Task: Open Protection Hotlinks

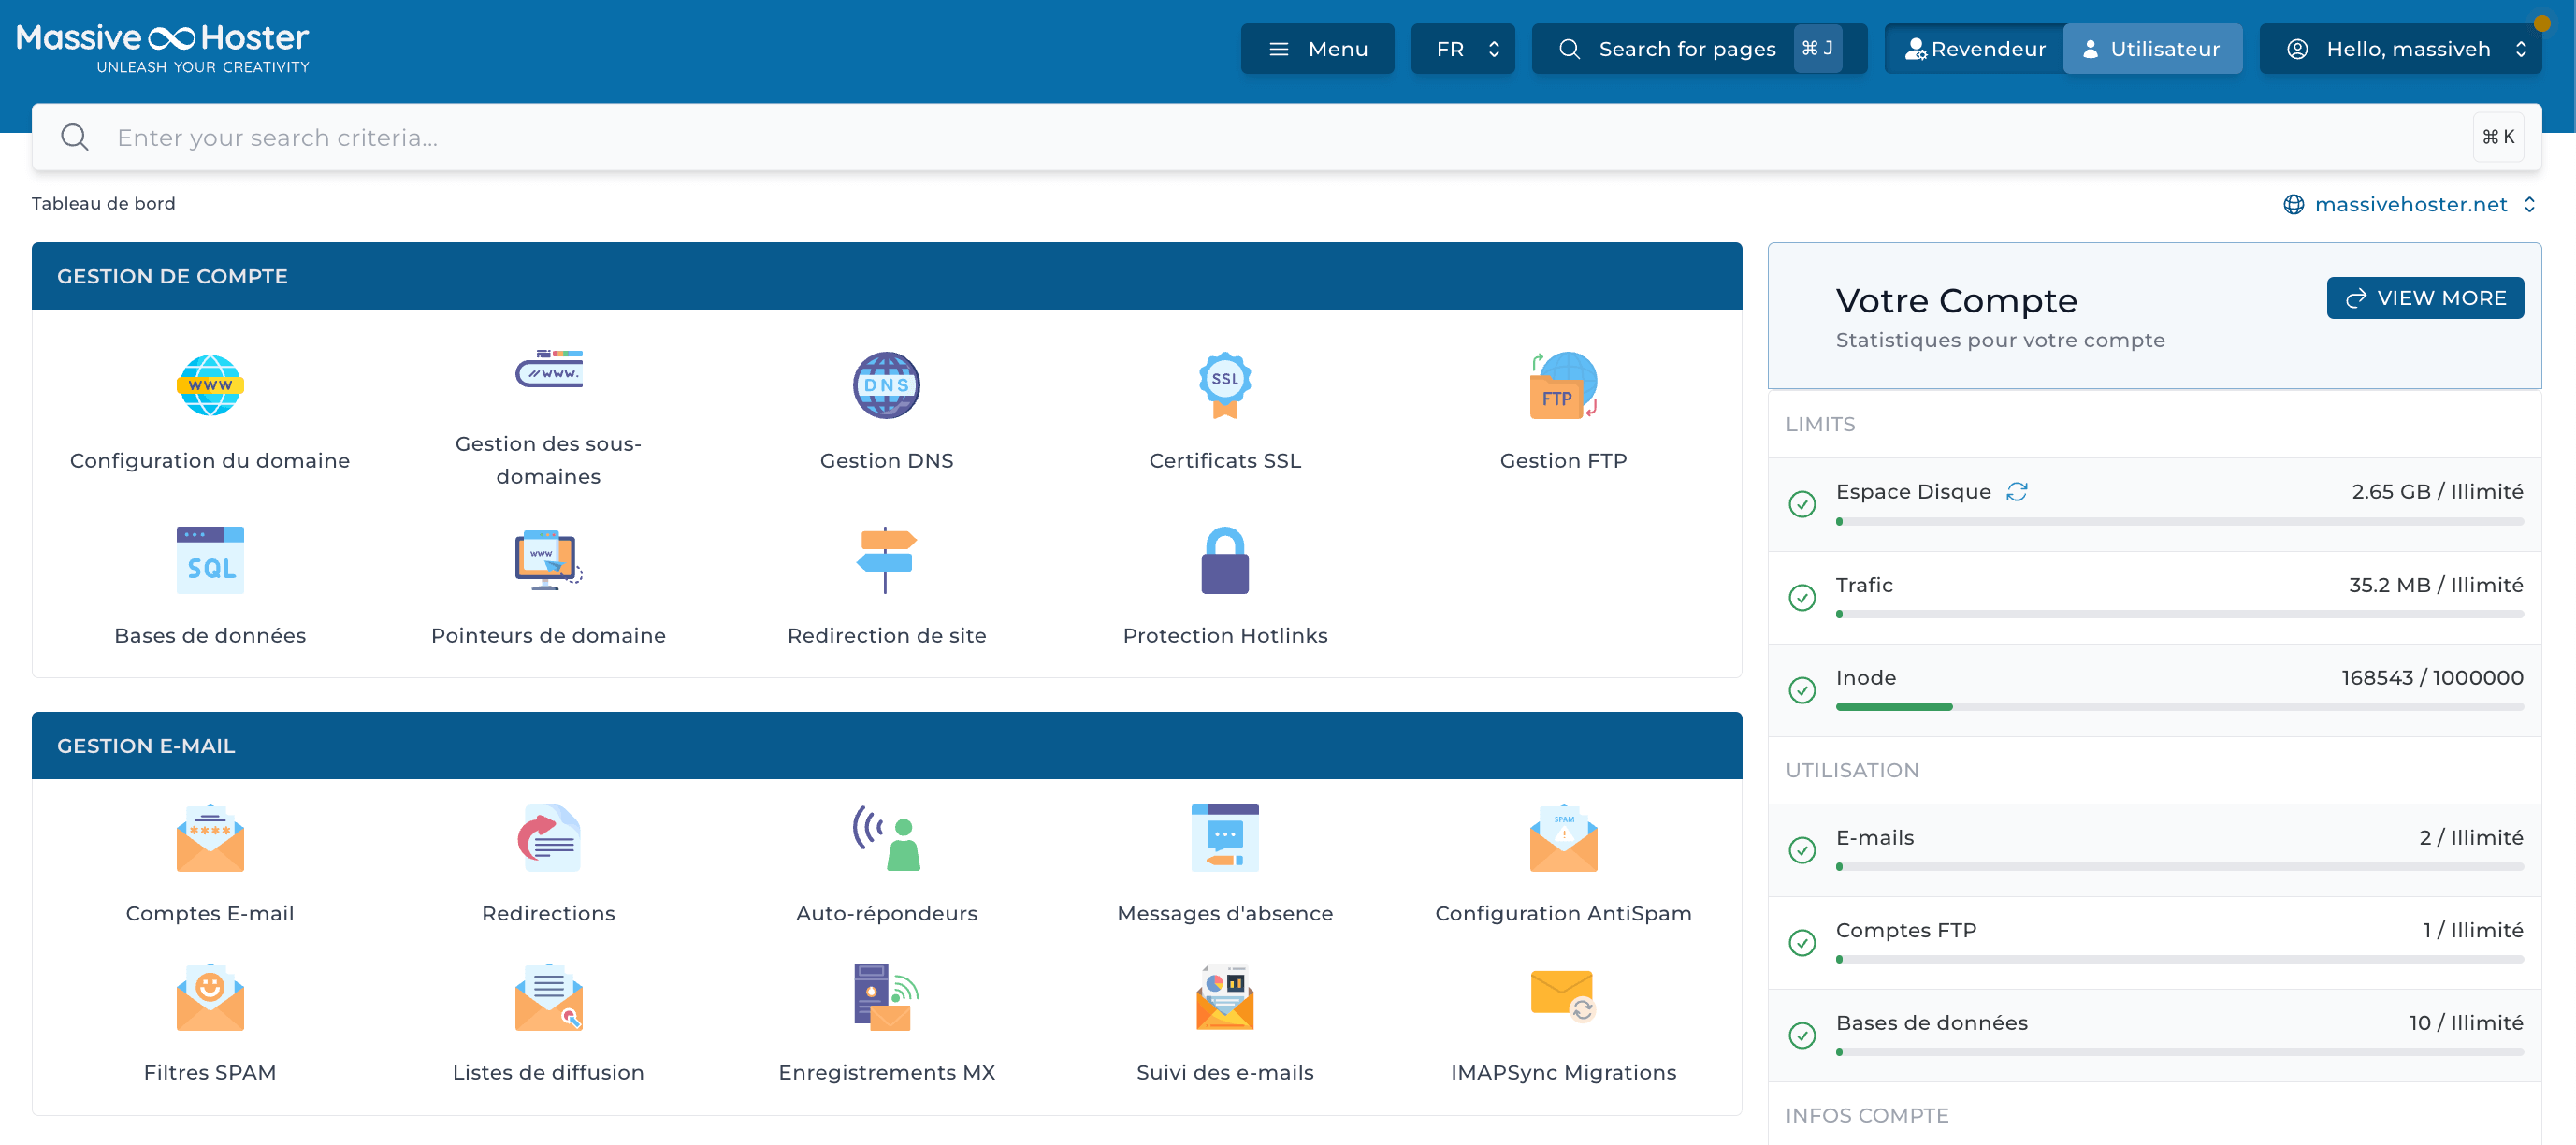Action: coord(1225,588)
